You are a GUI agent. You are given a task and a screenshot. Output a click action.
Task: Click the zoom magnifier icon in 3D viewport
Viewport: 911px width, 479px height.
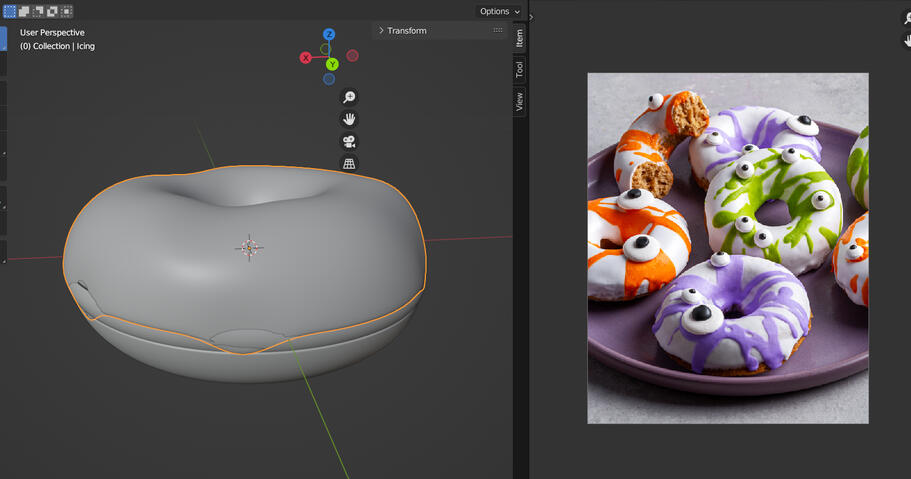[x=349, y=97]
